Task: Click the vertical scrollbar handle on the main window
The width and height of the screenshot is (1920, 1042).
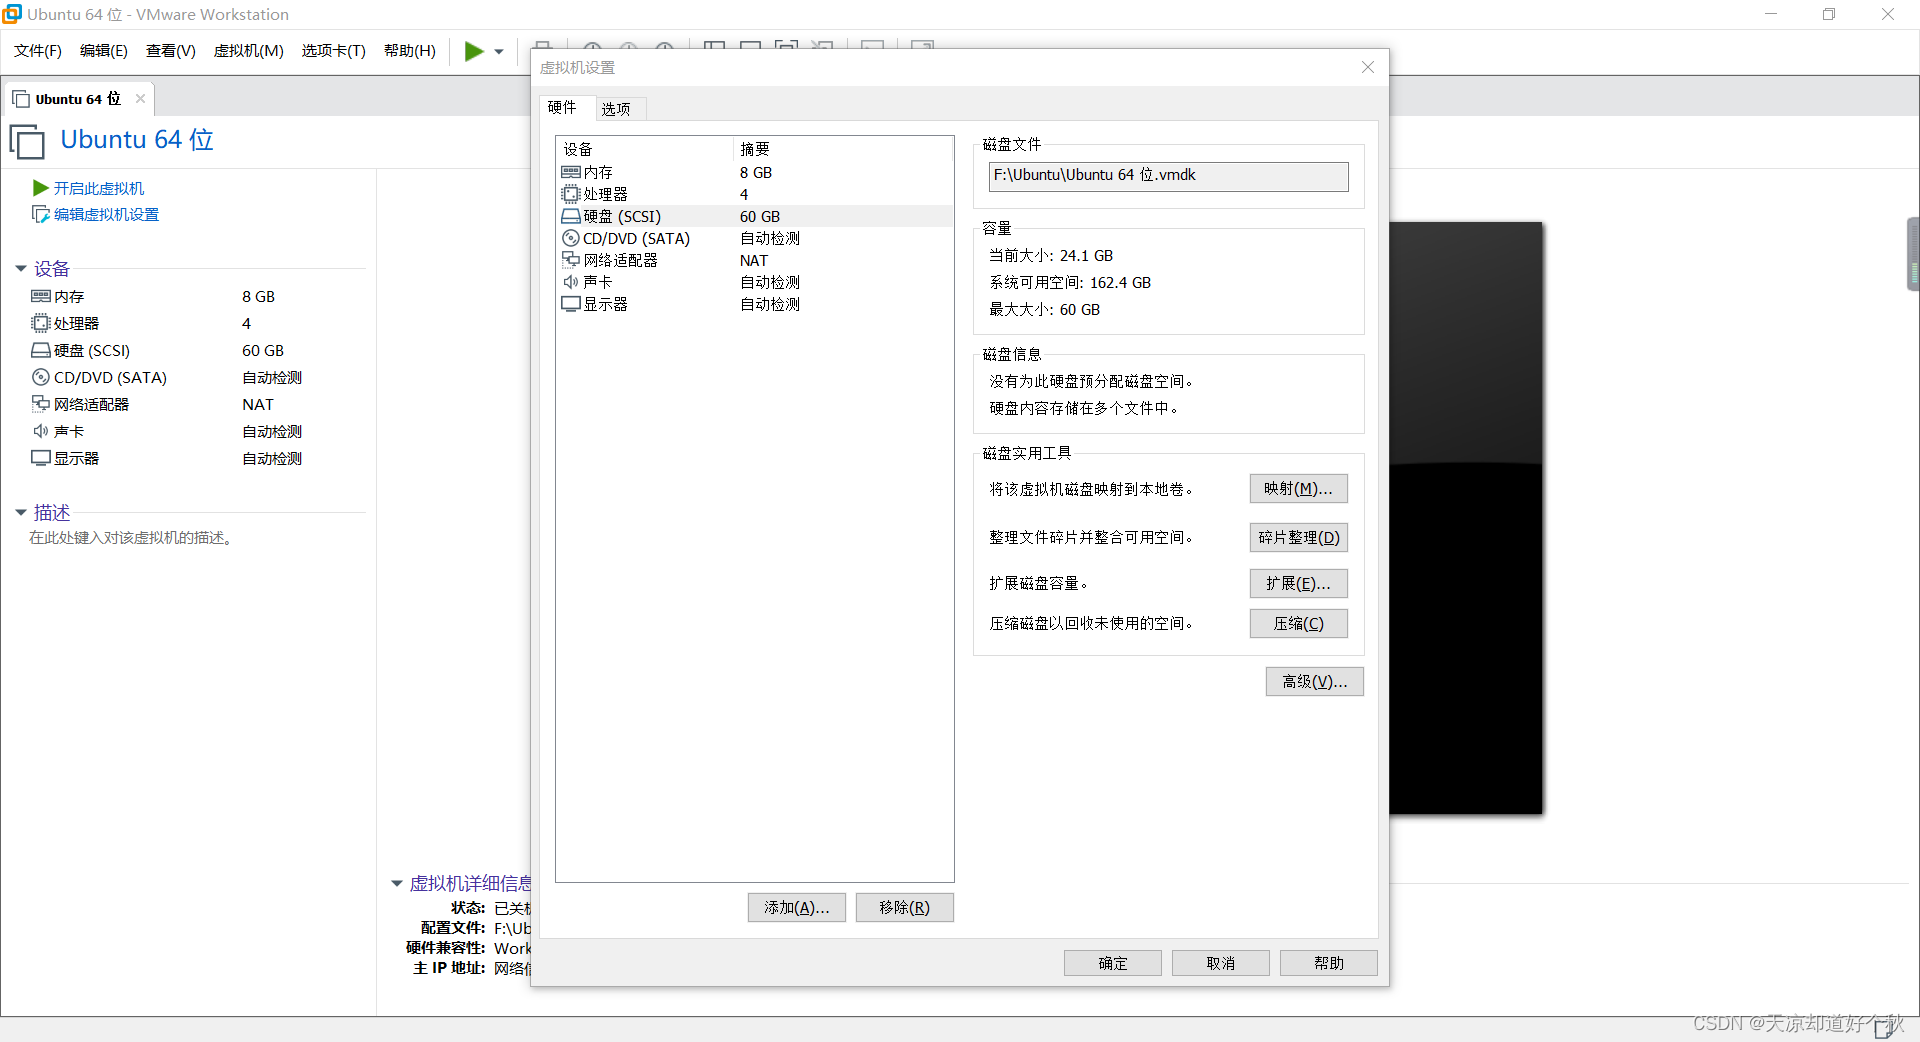Action: (1914, 254)
